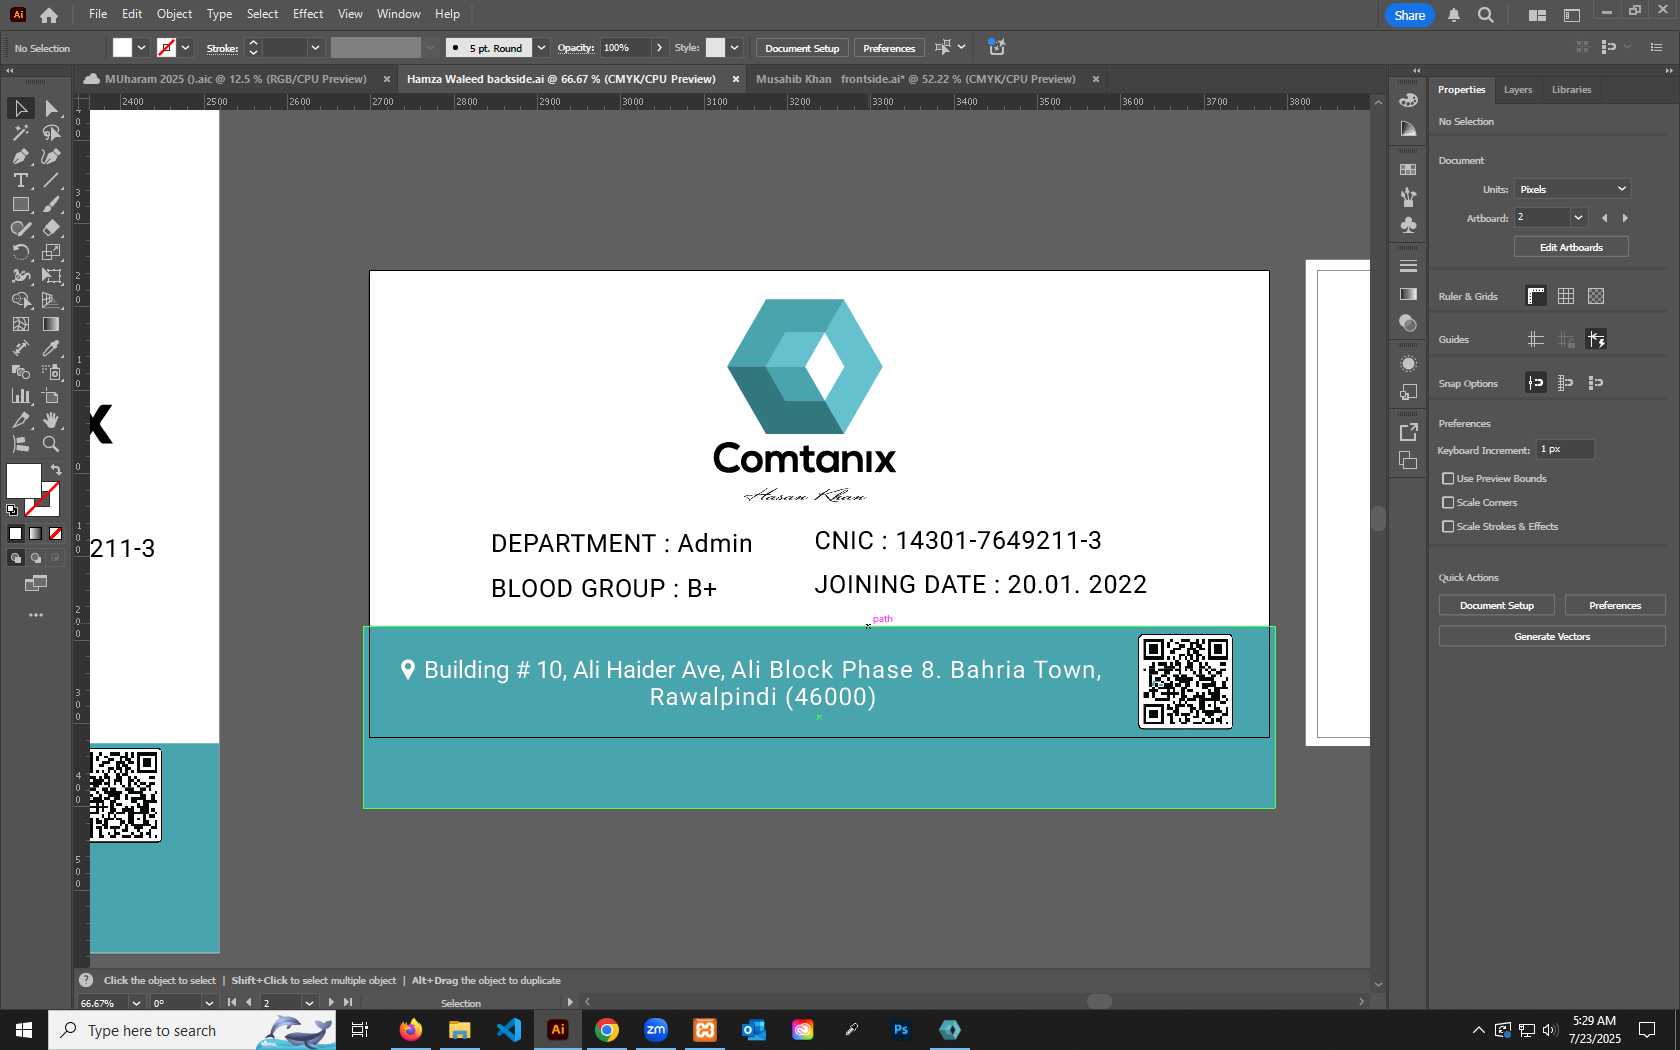Open the fill color dropdown in control bar

[x=141, y=48]
